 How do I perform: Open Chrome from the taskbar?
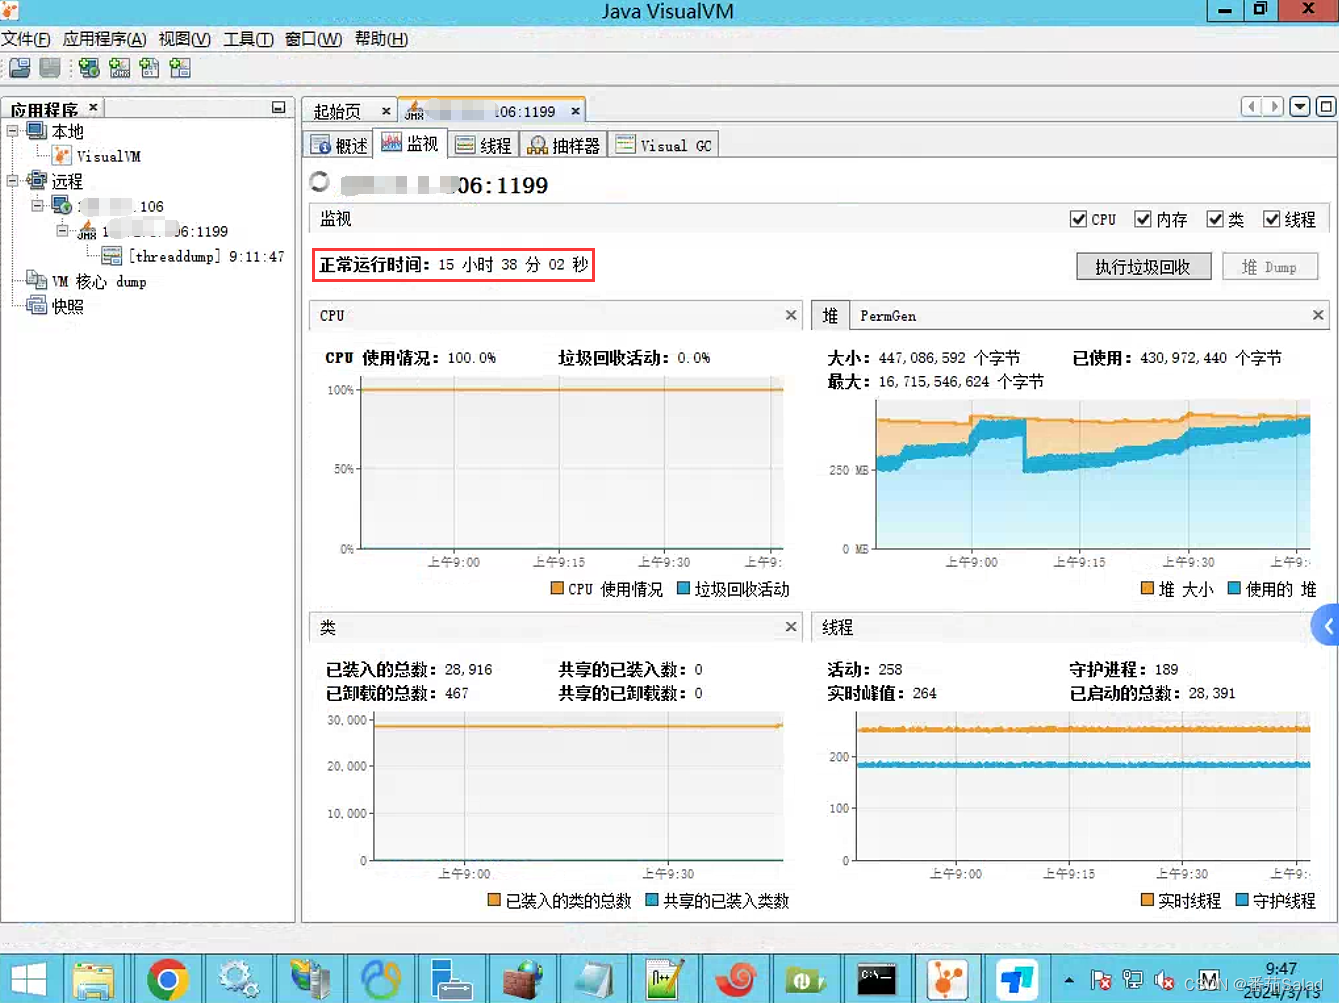click(168, 980)
